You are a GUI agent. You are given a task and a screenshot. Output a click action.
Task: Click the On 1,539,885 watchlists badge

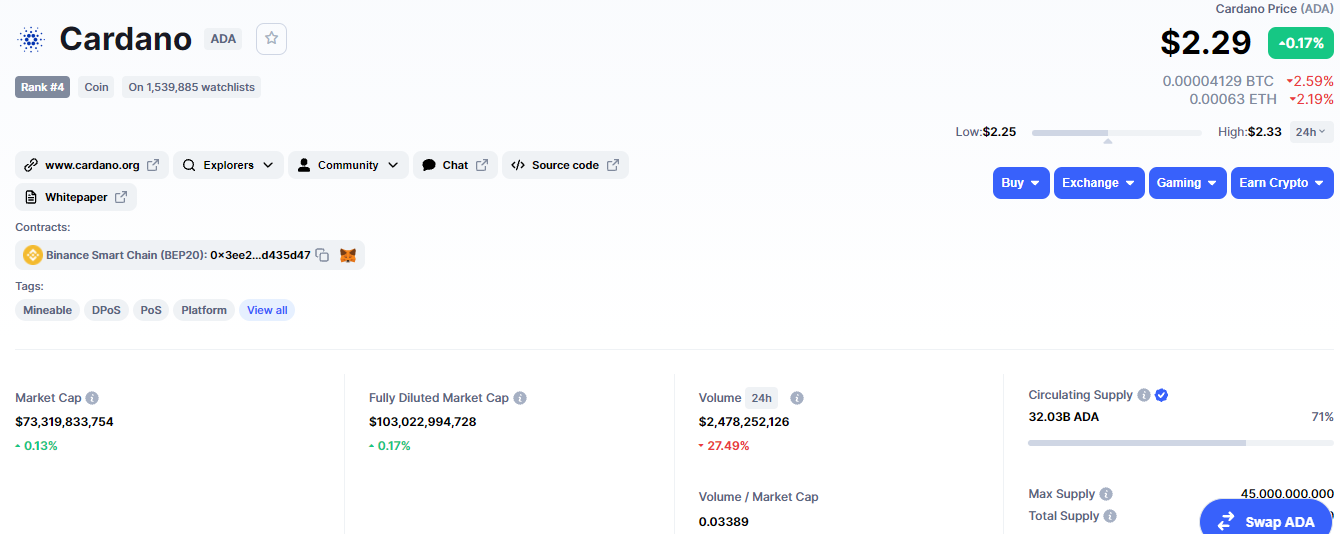point(191,87)
